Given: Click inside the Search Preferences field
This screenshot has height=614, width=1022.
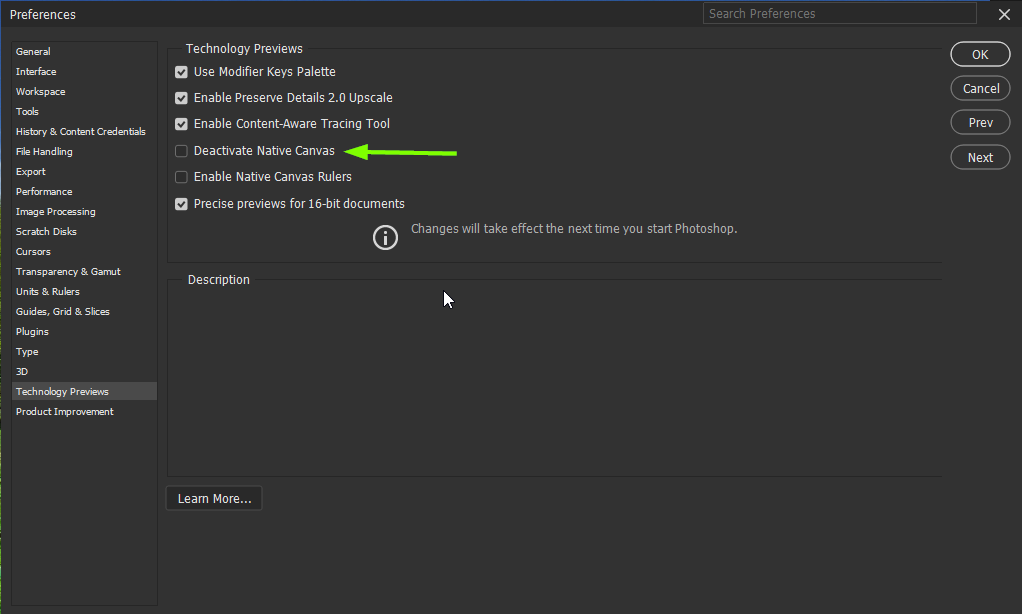Looking at the screenshot, I should (839, 13).
